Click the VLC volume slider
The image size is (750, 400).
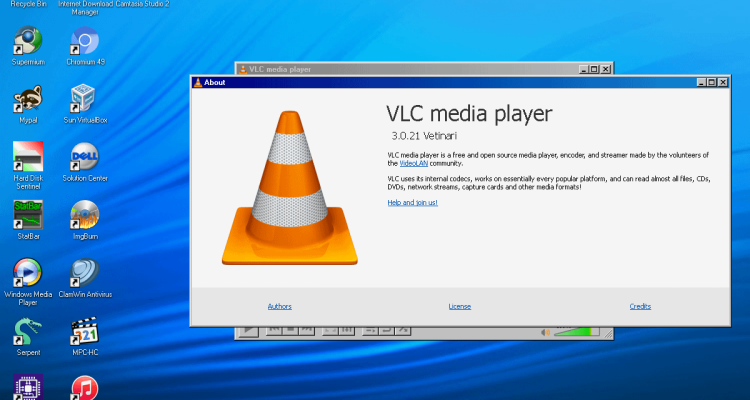click(x=576, y=331)
